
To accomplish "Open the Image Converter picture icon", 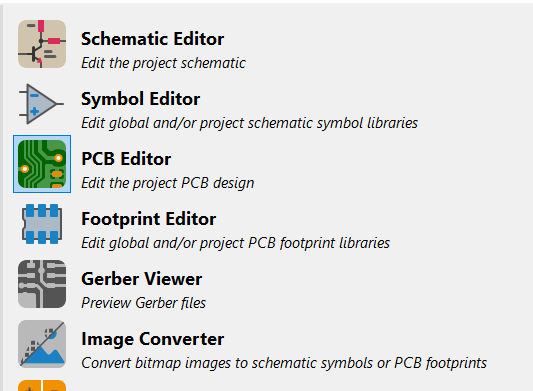I will (42, 344).
